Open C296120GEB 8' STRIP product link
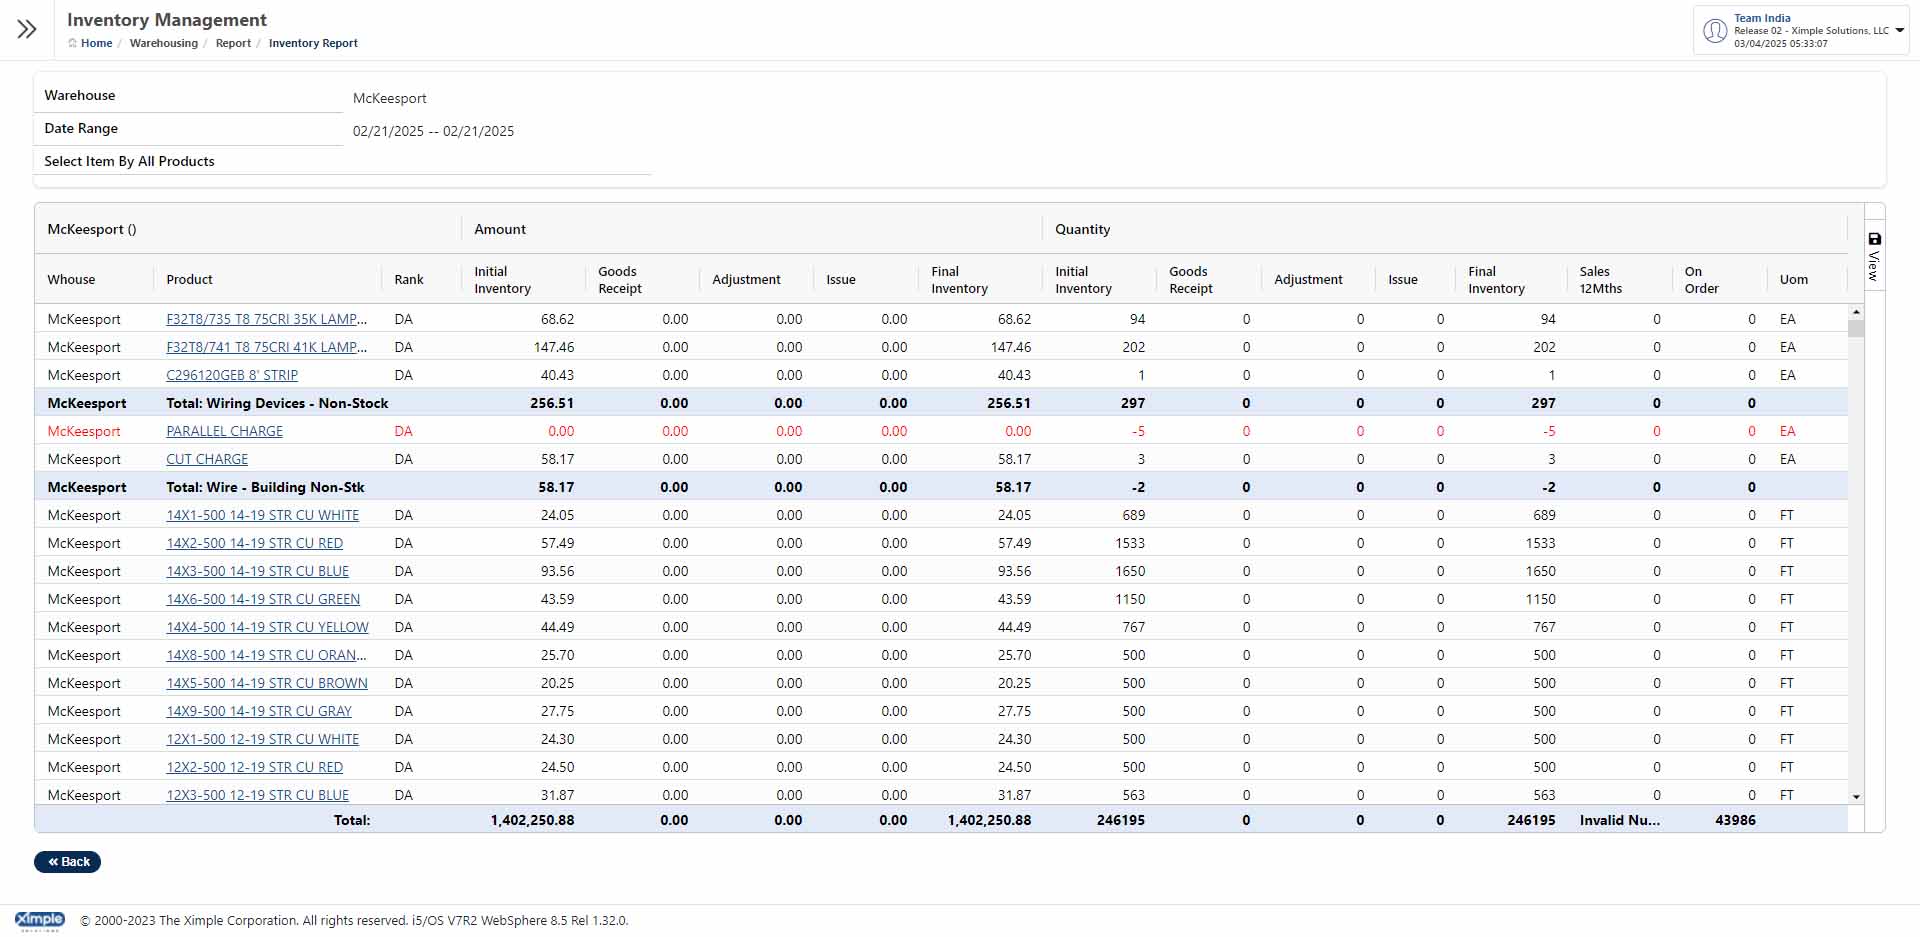Image resolution: width=1920 pixels, height=937 pixels. click(232, 375)
